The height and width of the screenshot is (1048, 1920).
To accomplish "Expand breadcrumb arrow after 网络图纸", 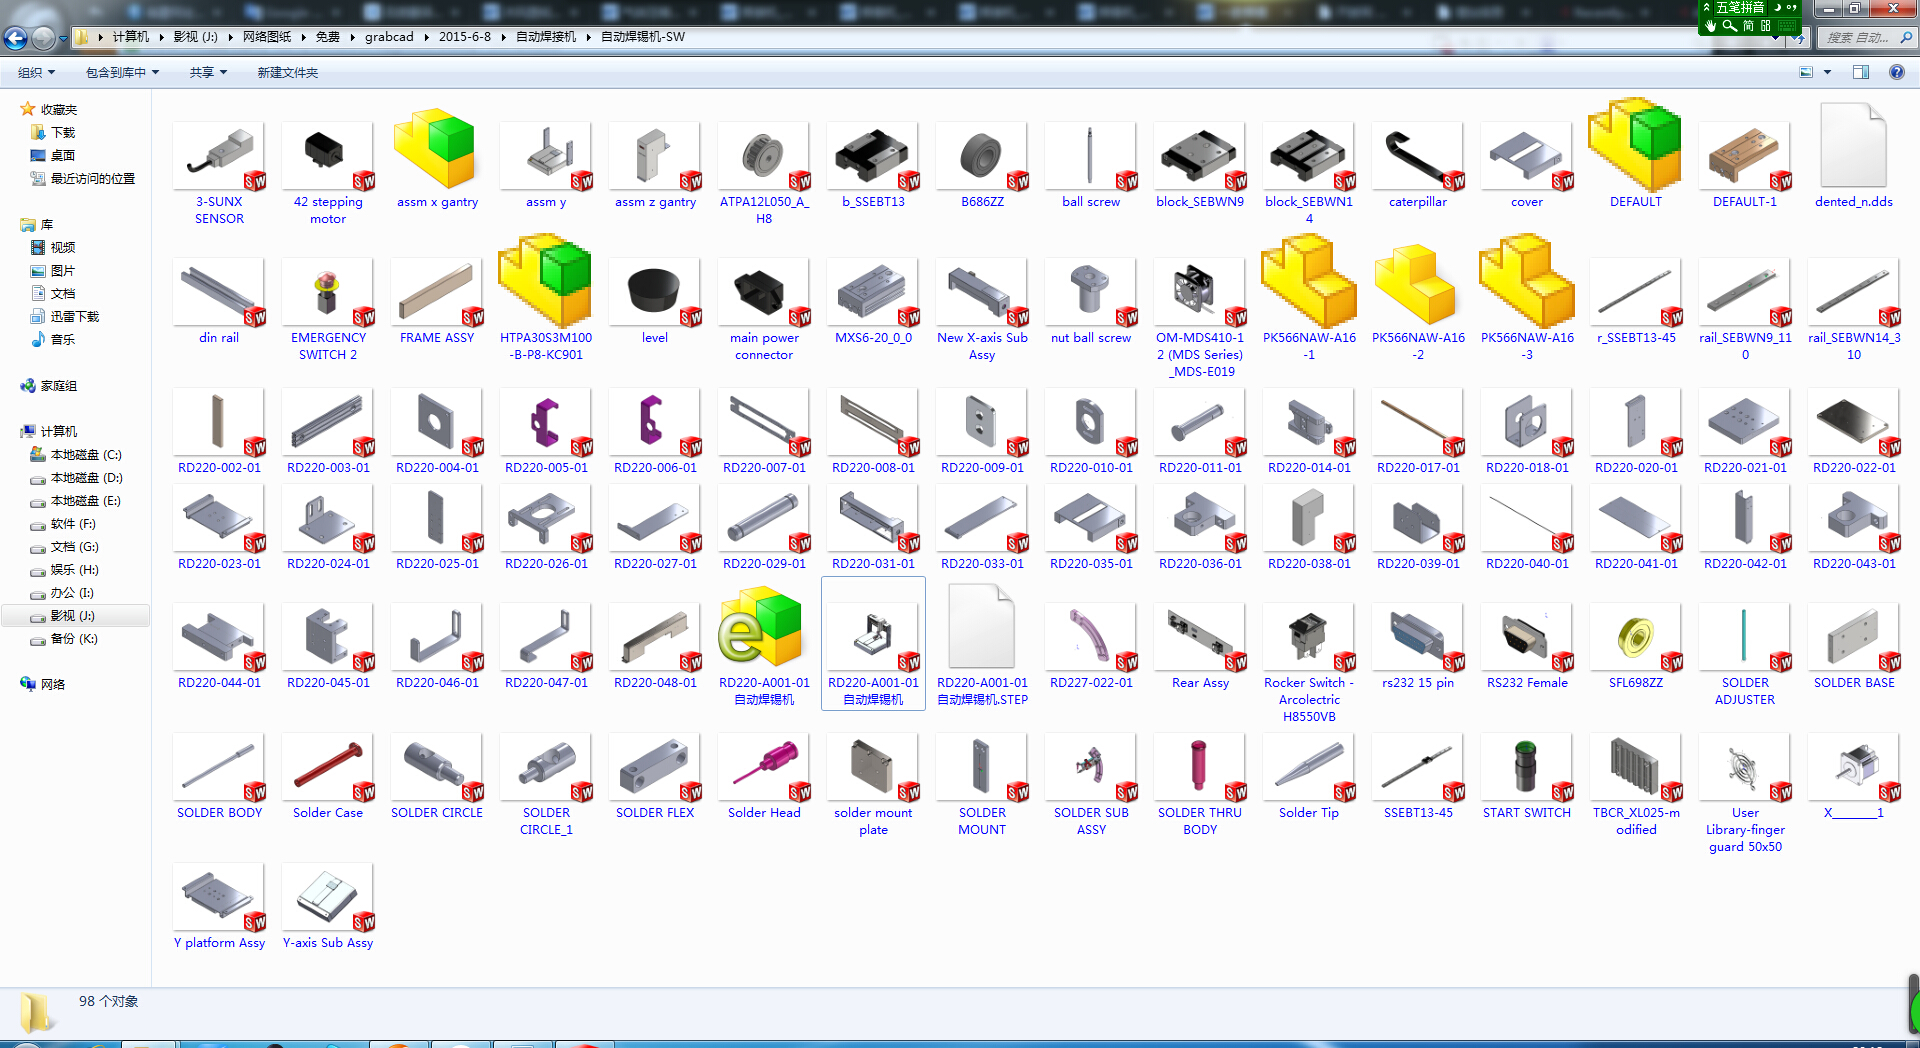I will coord(304,37).
